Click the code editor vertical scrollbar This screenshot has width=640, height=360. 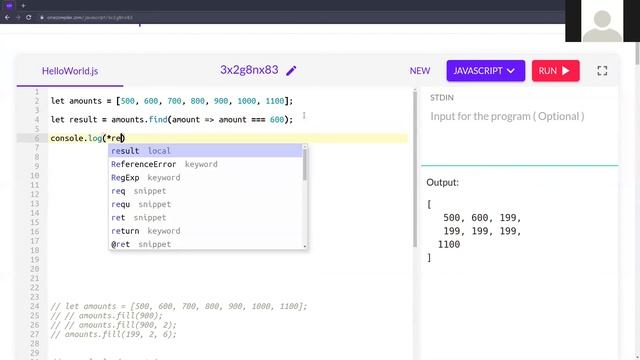click(415, 169)
